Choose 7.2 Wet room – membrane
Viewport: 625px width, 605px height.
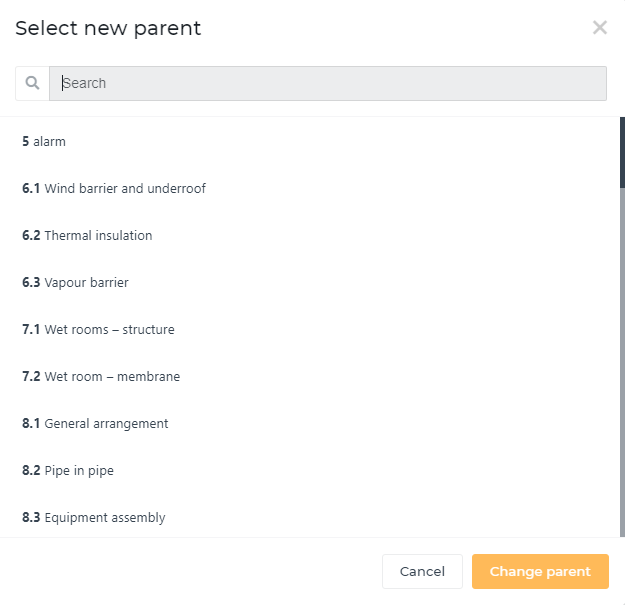click(x=309, y=376)
